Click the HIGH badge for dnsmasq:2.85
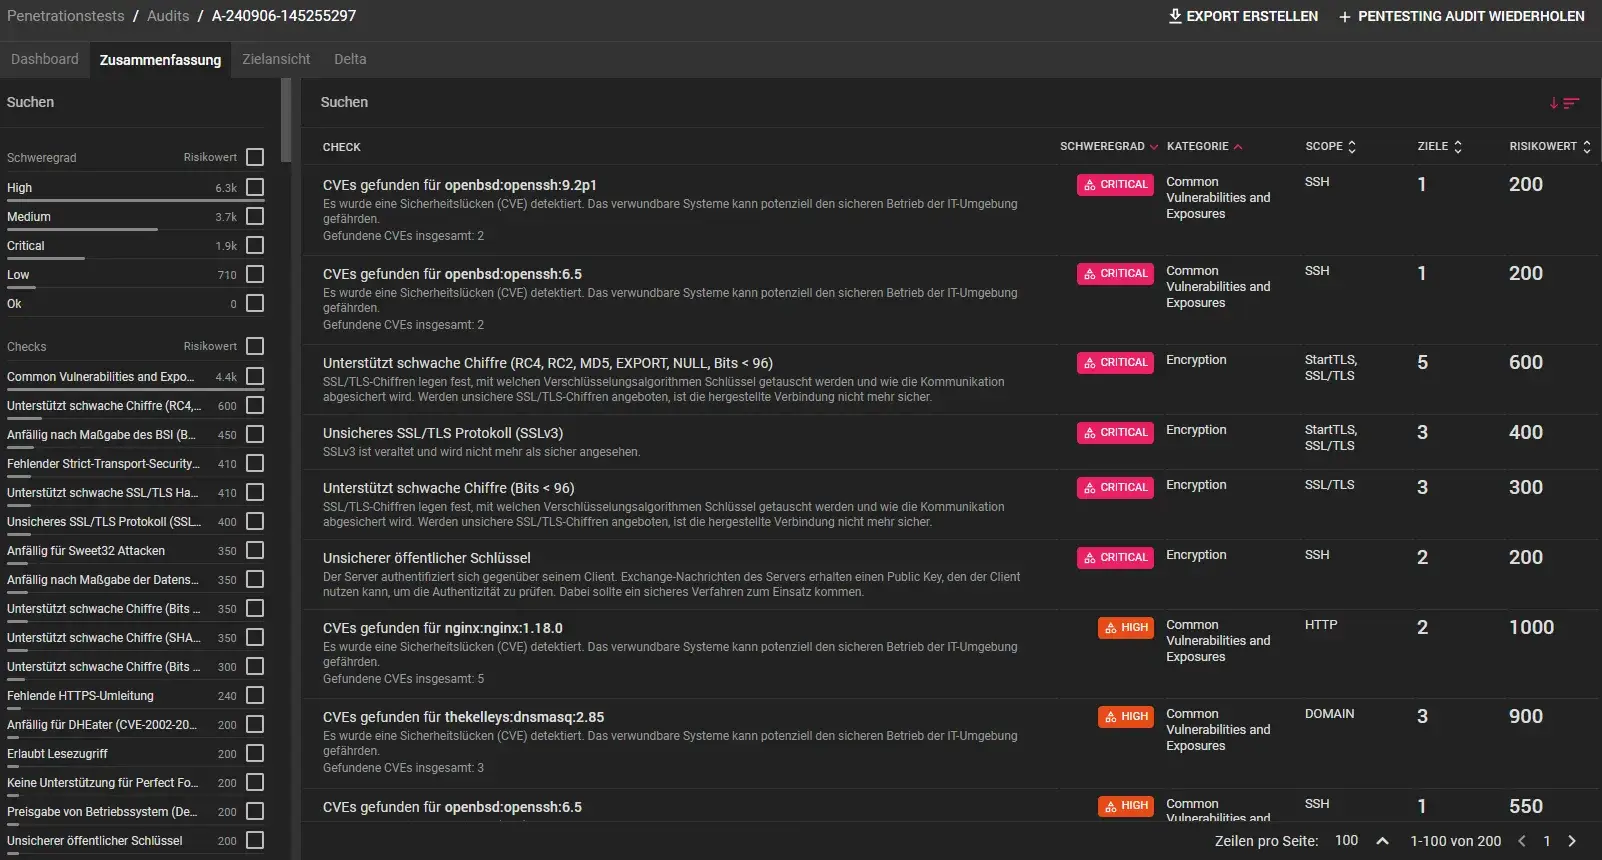Viewport: 1602px width, 860px height. (1126, 717)
